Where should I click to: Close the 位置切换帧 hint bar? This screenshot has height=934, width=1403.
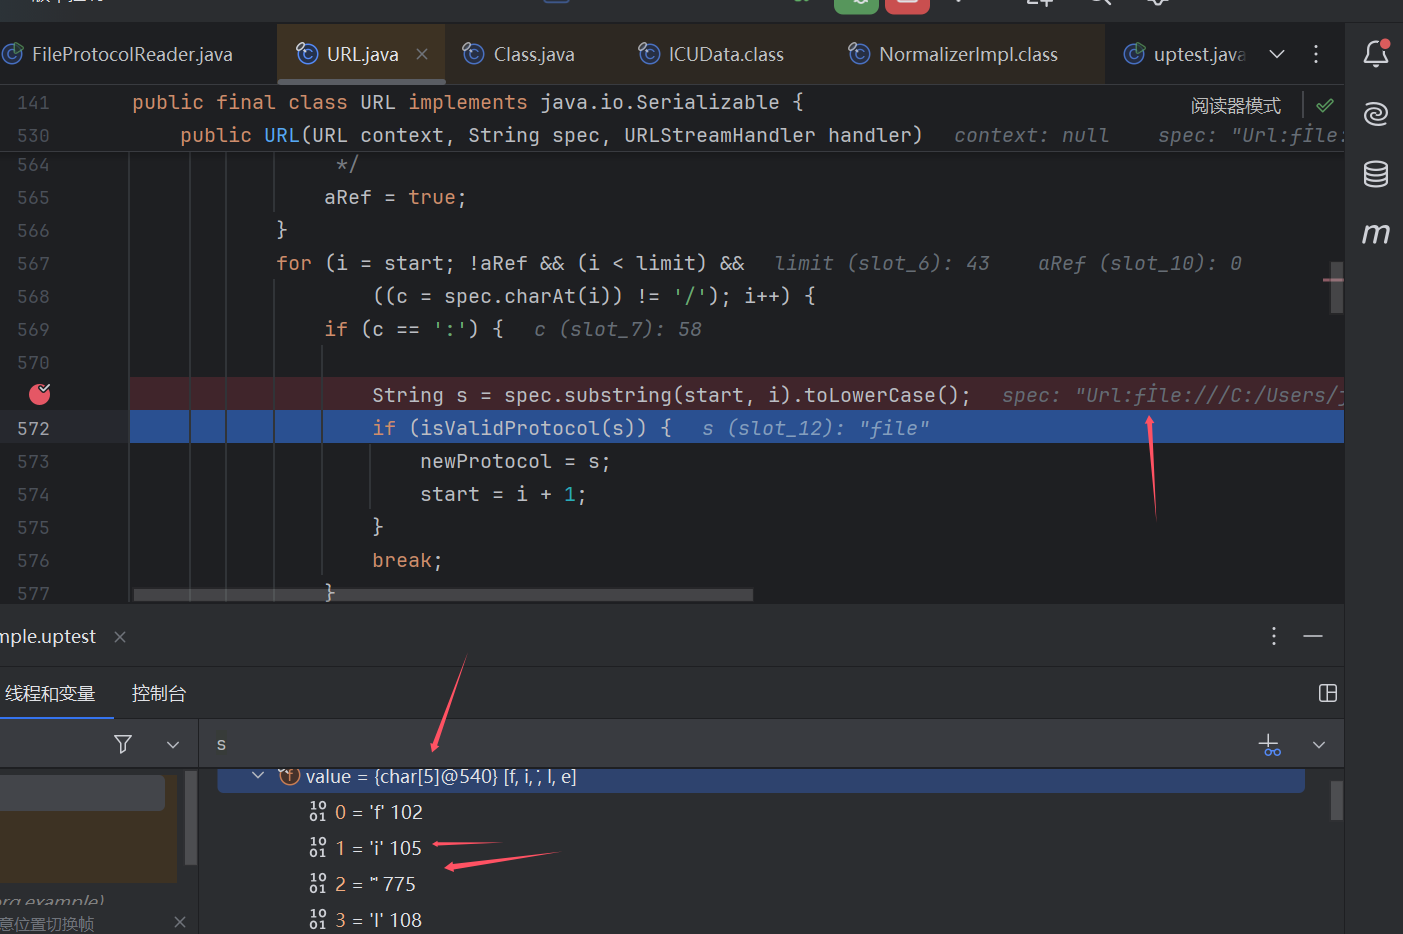coord(179,922)
